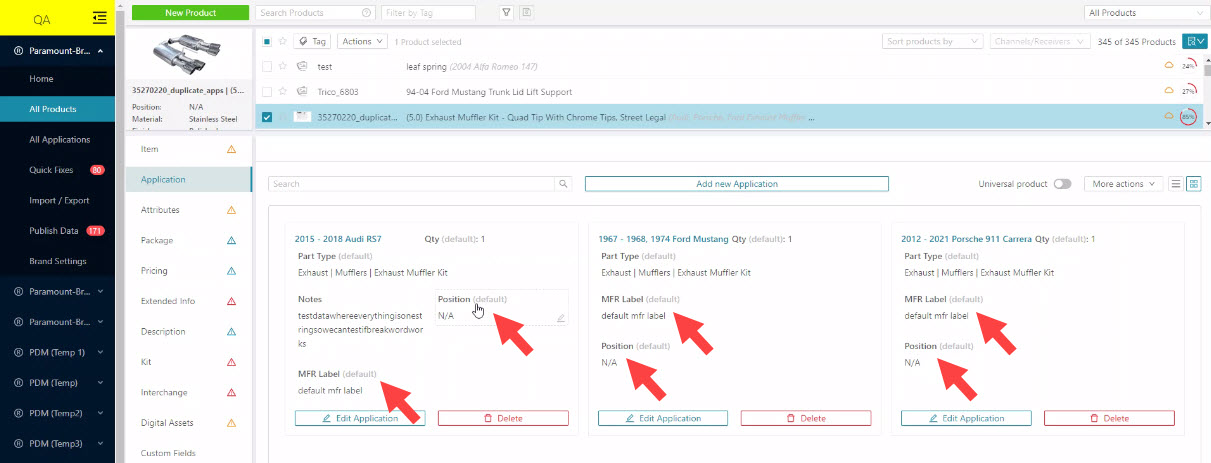Viewport: 1211px width, 463px height.
Task: Switch to the Description section tab
Action: tap(189, 331)
